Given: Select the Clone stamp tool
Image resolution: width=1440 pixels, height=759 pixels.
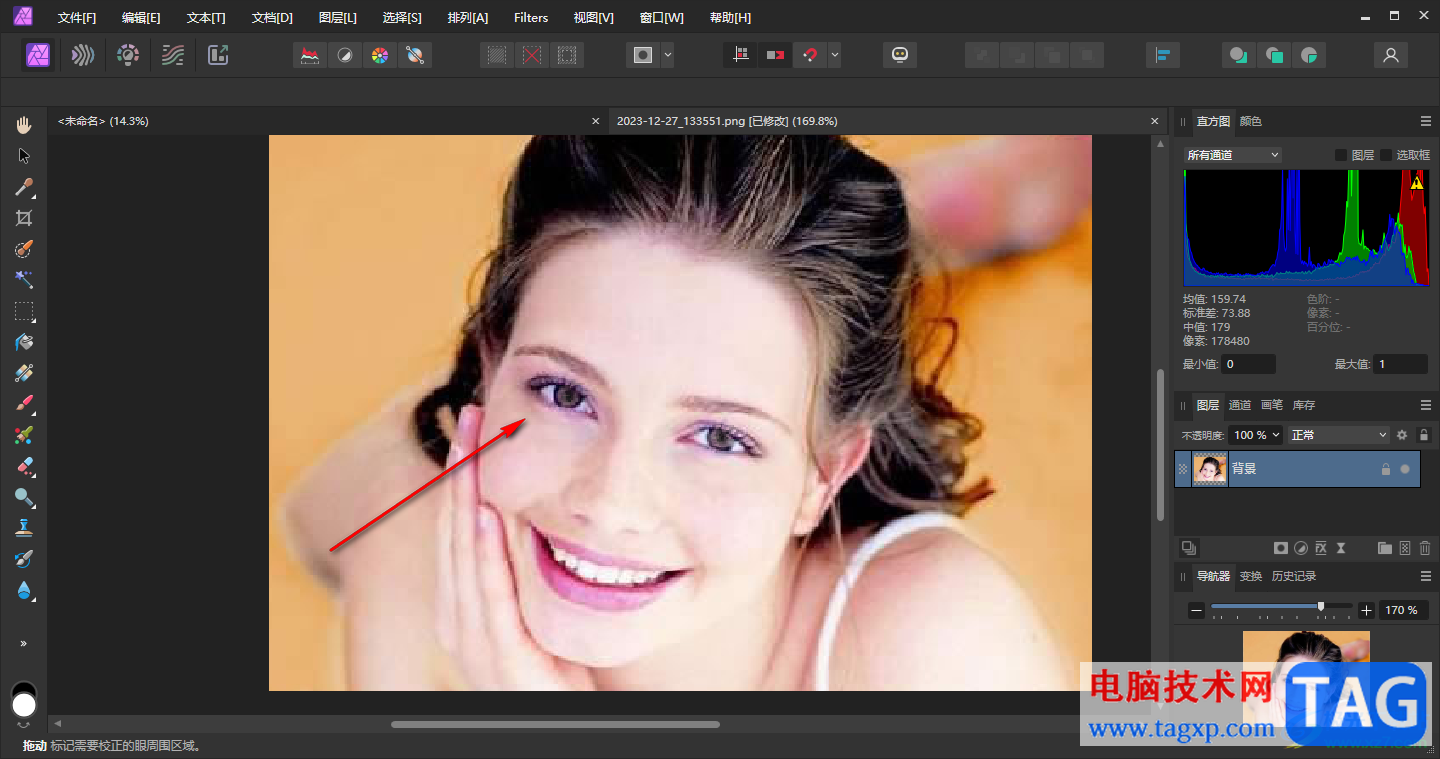Looking at the screenshot, I should click(24, 528).
